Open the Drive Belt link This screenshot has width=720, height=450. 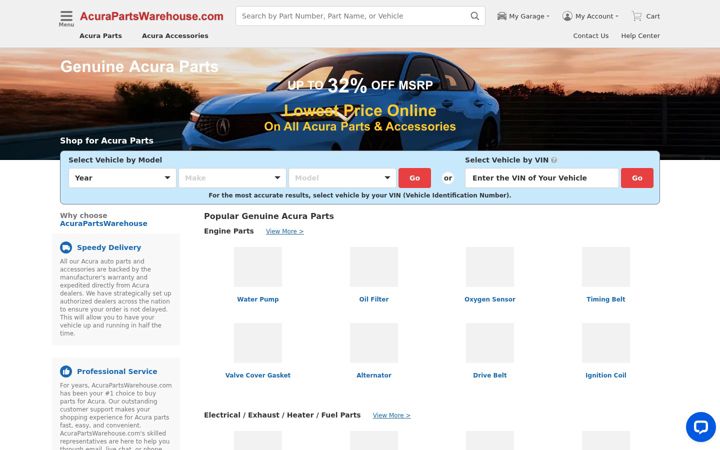(489, 376)
